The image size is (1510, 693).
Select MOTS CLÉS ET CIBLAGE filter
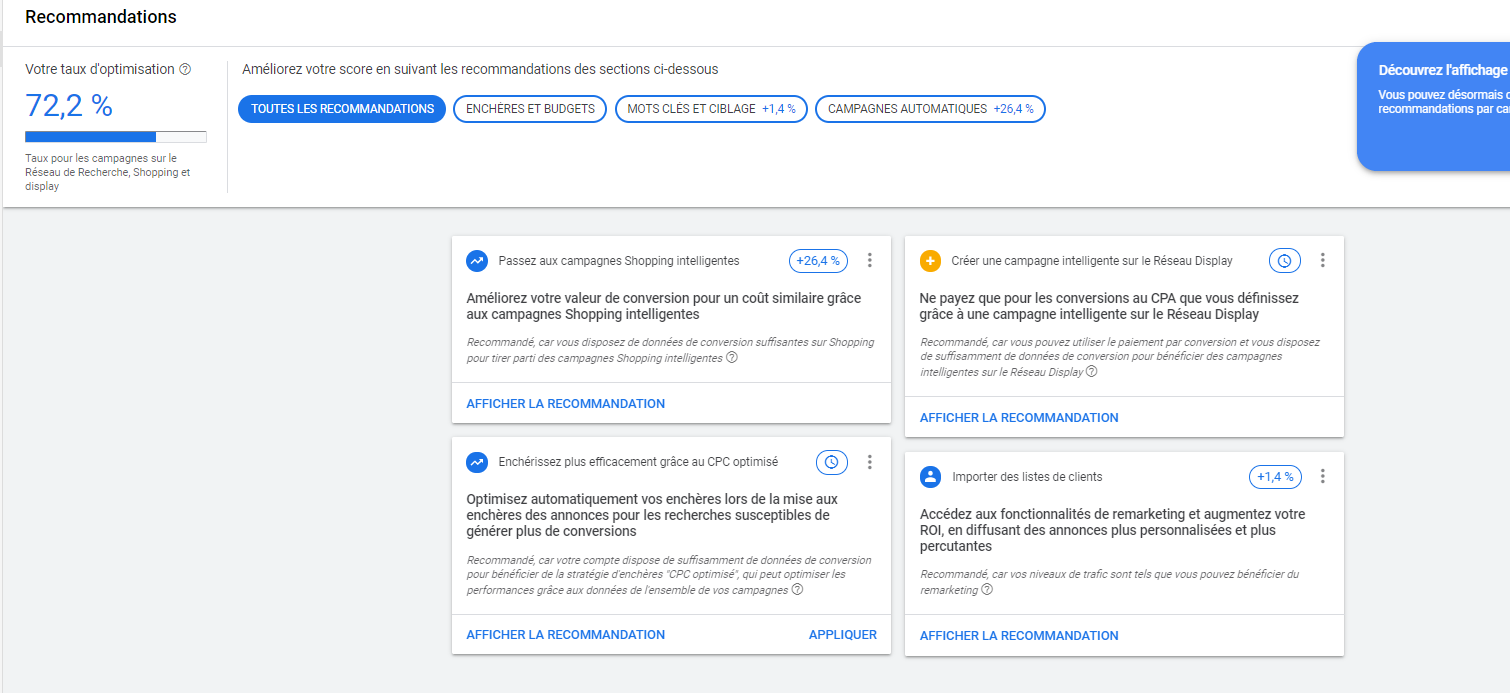(x=711, y=109)
